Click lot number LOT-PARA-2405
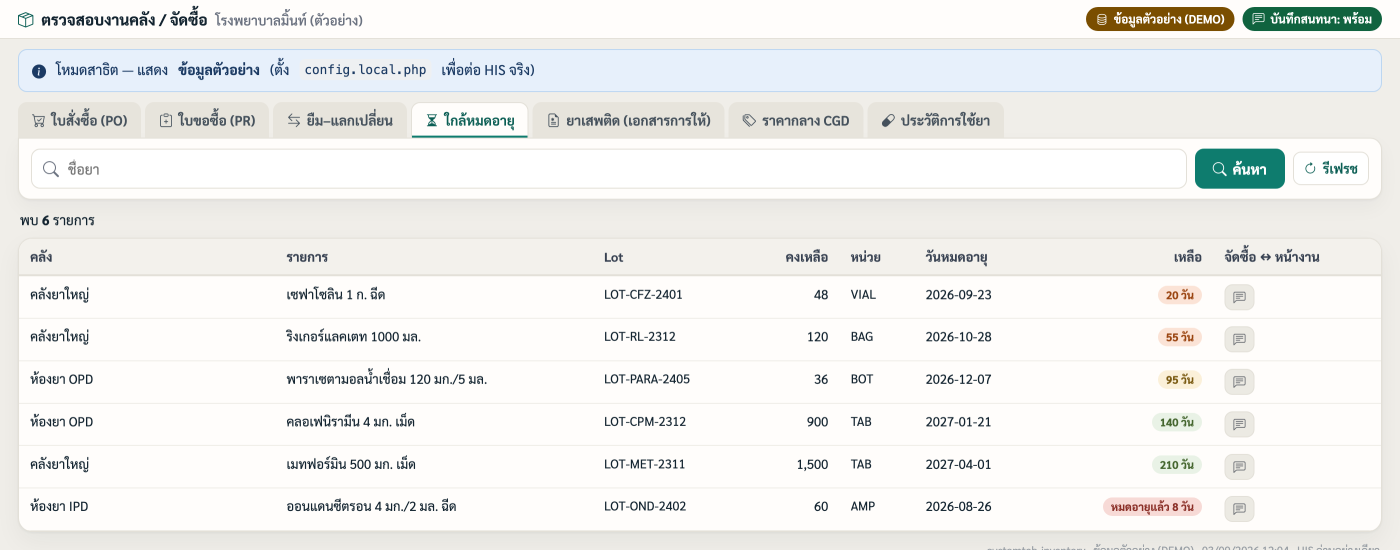Image resolution: width=1400 pixels, height=550 pixels. coord(647,380)
